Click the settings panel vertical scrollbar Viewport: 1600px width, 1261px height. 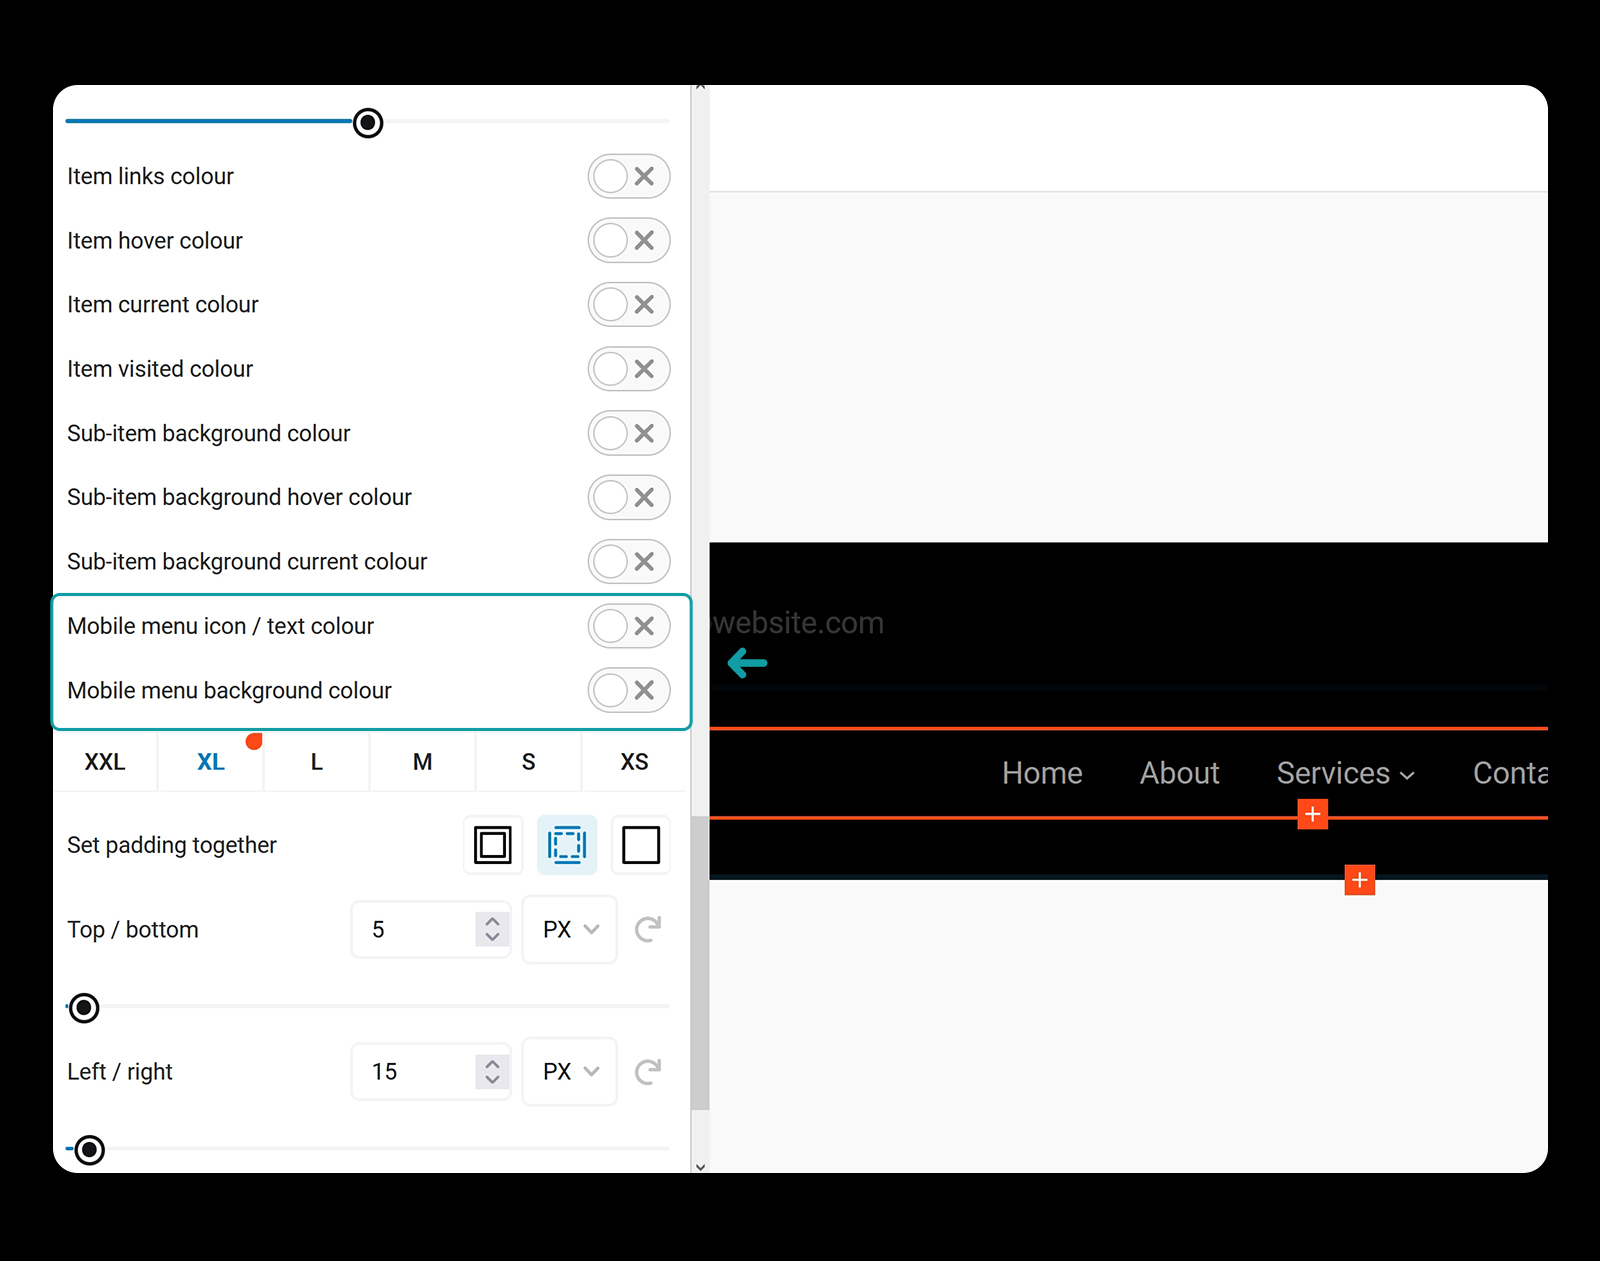tap(700, 964)
